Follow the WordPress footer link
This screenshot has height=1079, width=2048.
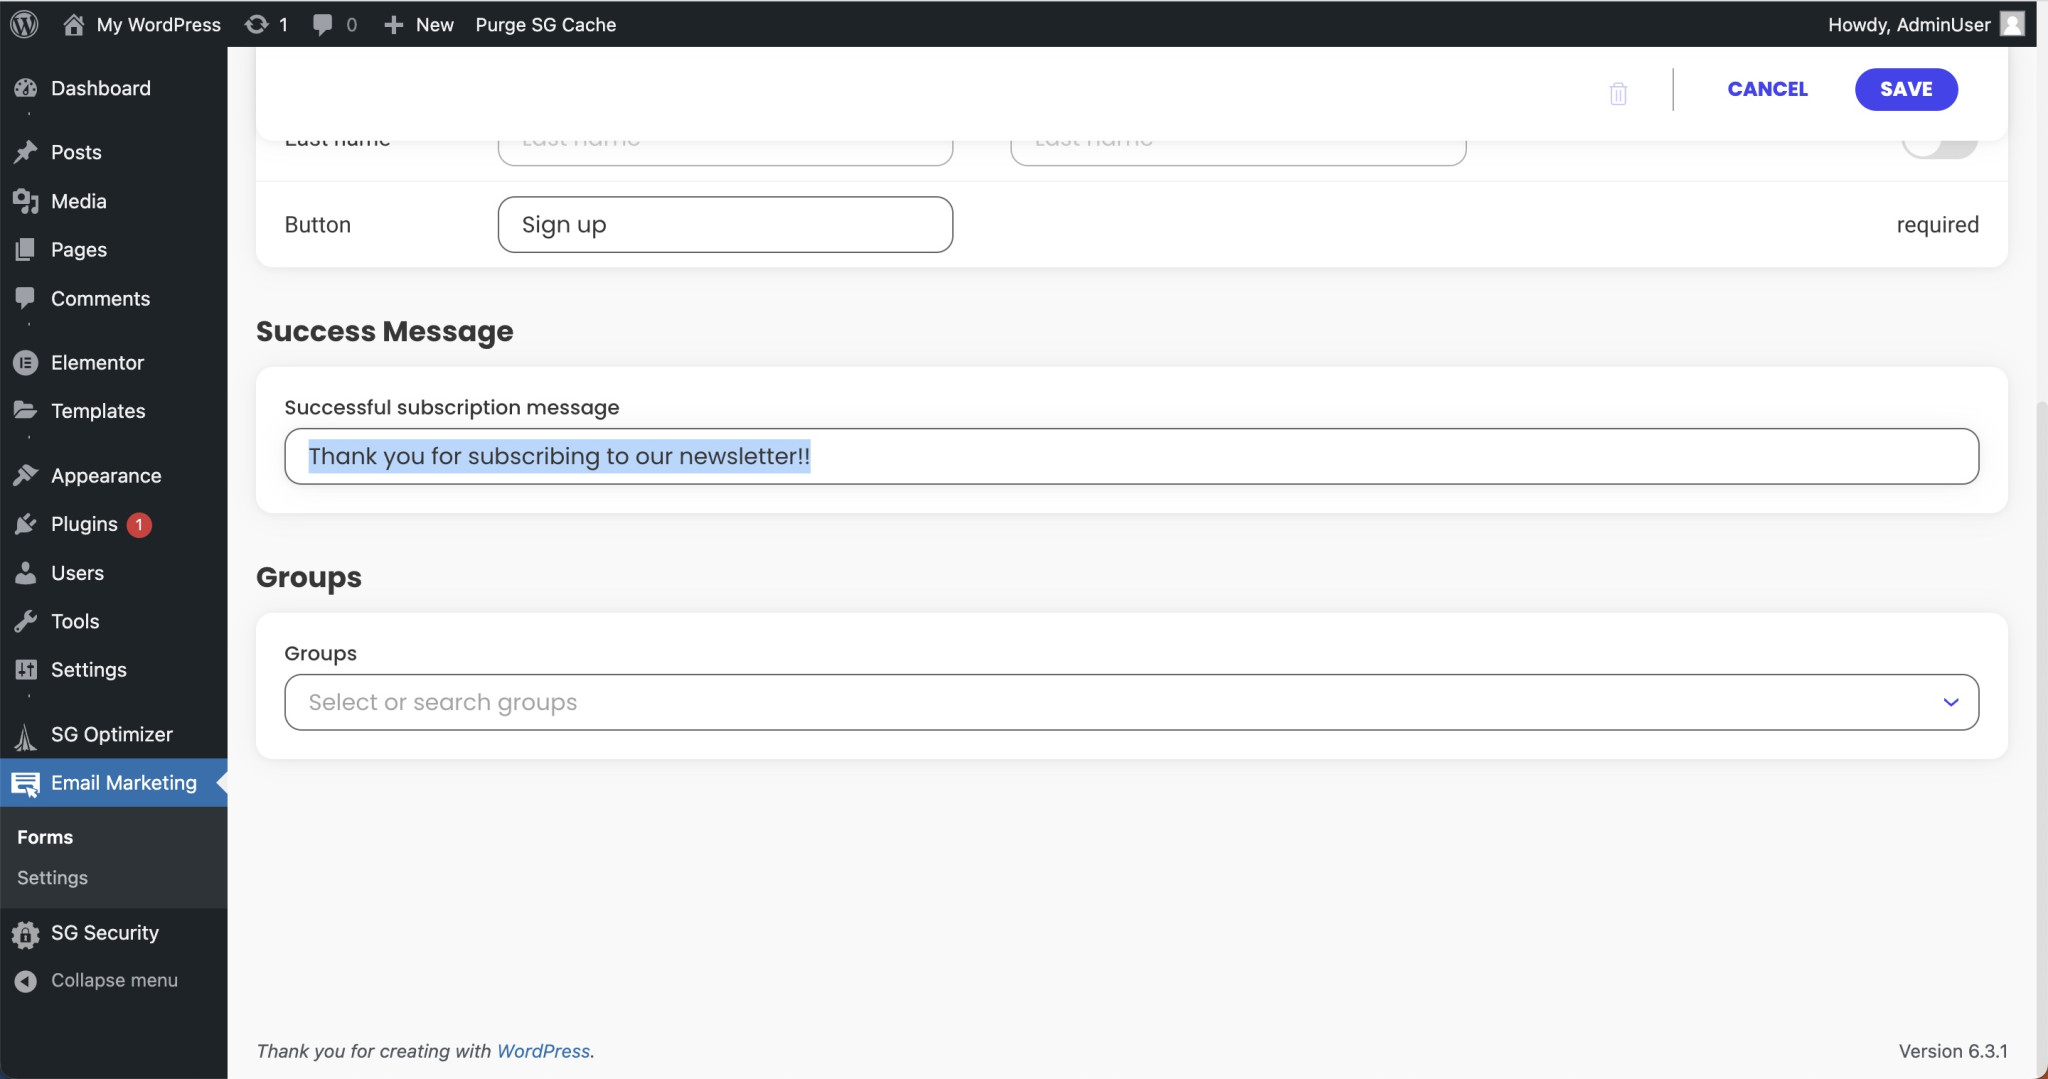(543, 1051)
